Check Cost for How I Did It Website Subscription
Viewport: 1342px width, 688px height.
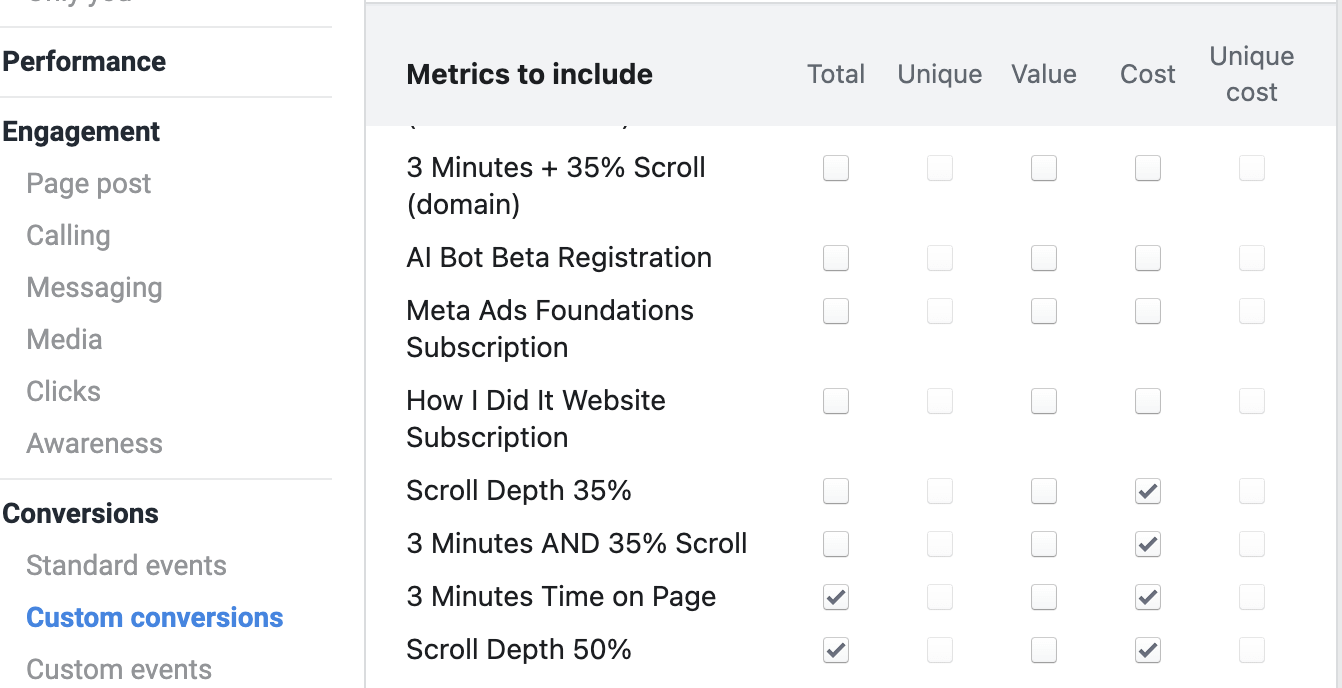tap(1148, 401)
